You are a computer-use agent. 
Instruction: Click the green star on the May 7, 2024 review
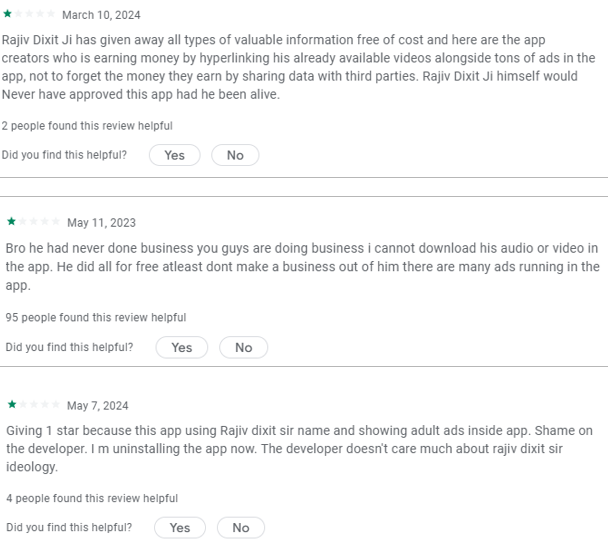pos(12,405)
